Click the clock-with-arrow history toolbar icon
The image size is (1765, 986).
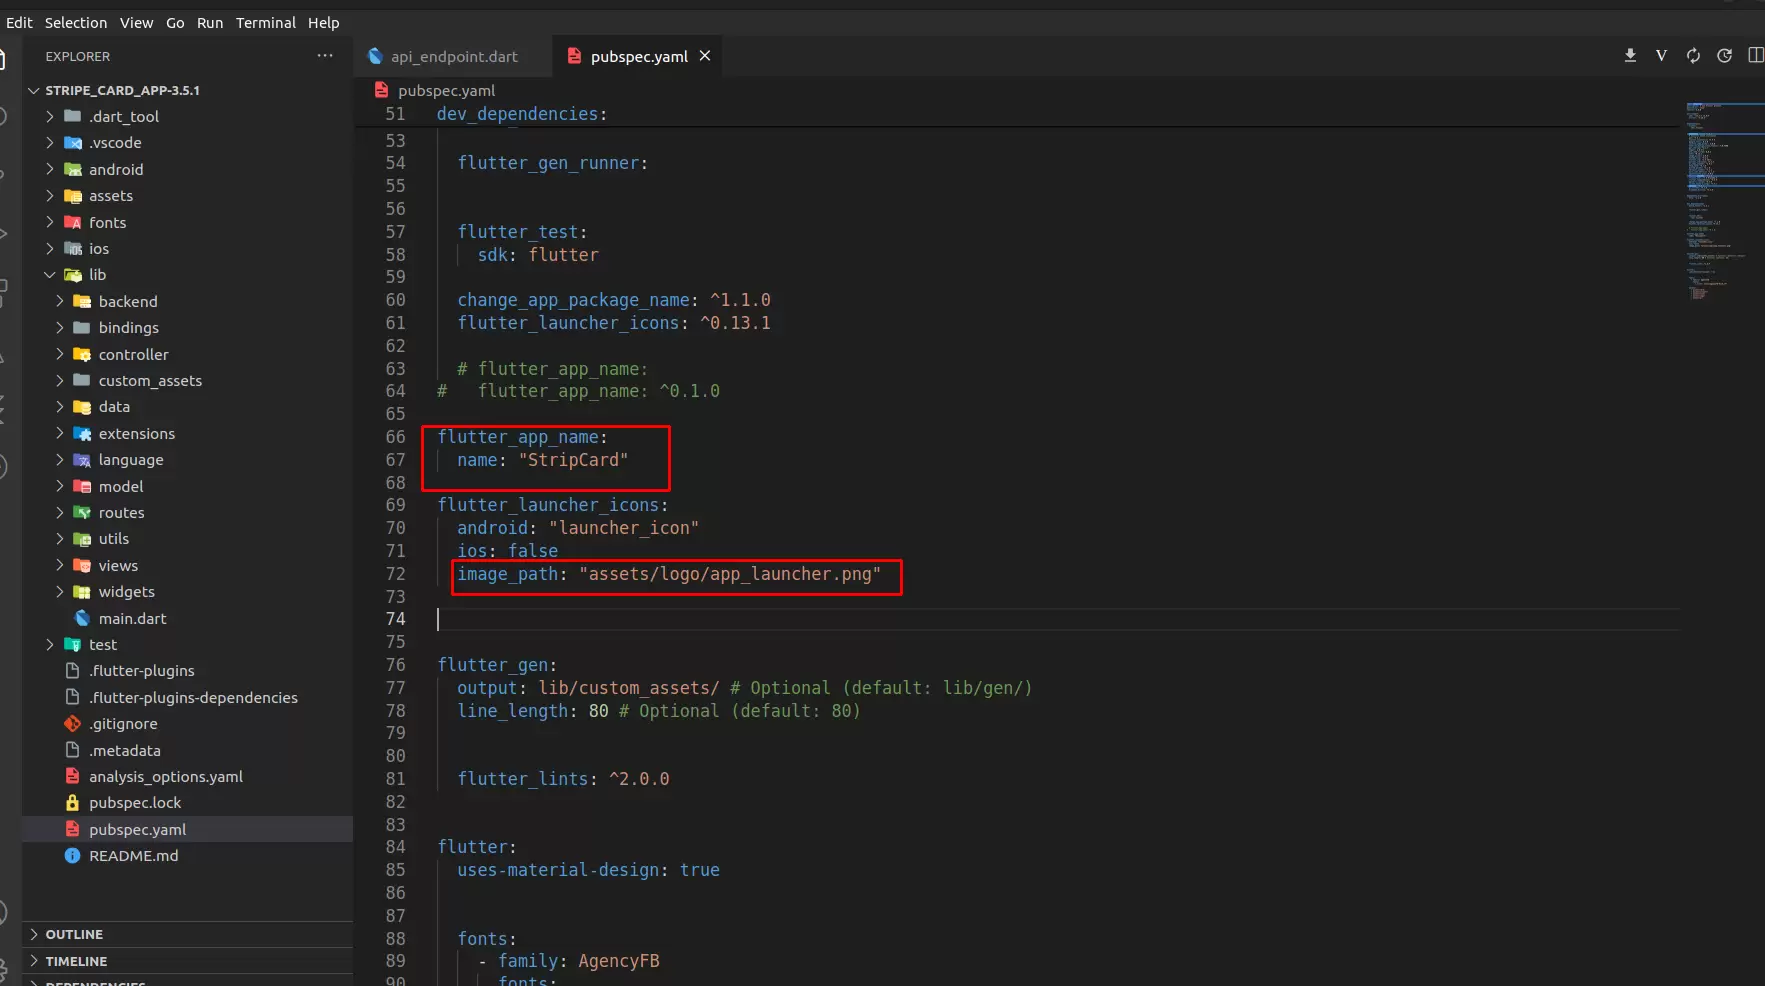coord(1724,55)
